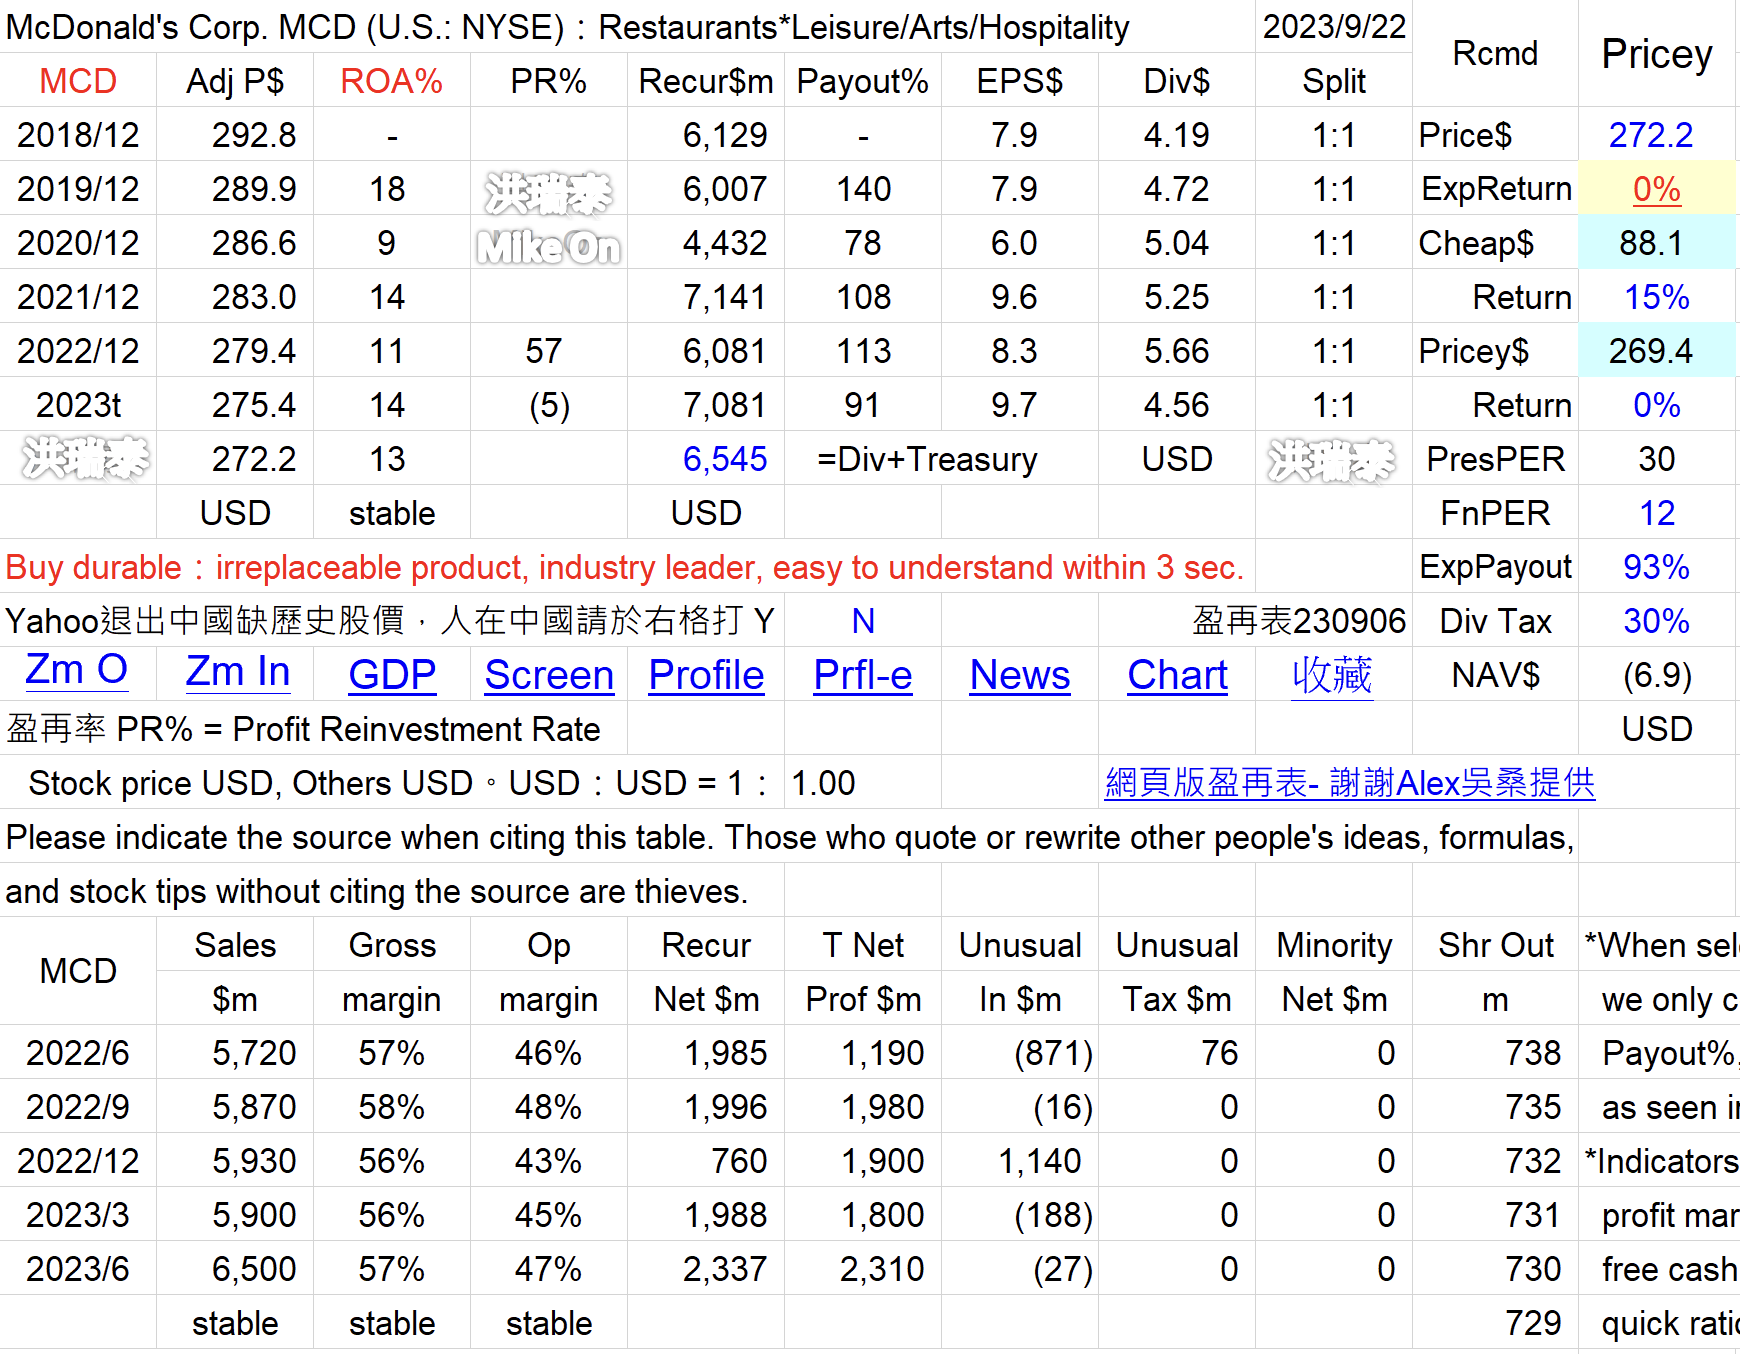
Task: Select the PresPER value 30
Action: tap(1657, 459)
